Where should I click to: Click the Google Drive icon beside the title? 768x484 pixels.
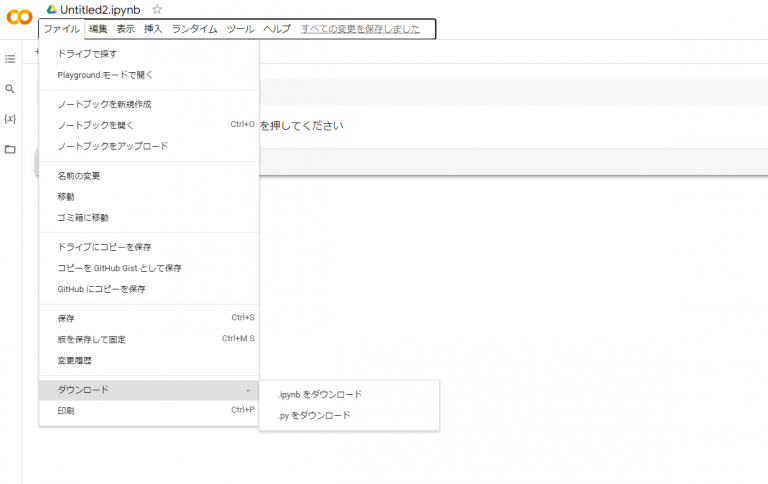coord(51,9)
